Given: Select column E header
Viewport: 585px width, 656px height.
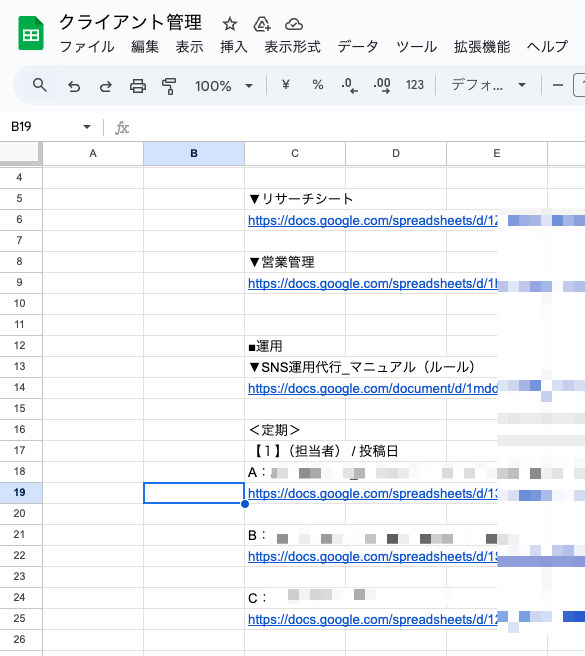Looking at the screenshot, I should (497, 154).
